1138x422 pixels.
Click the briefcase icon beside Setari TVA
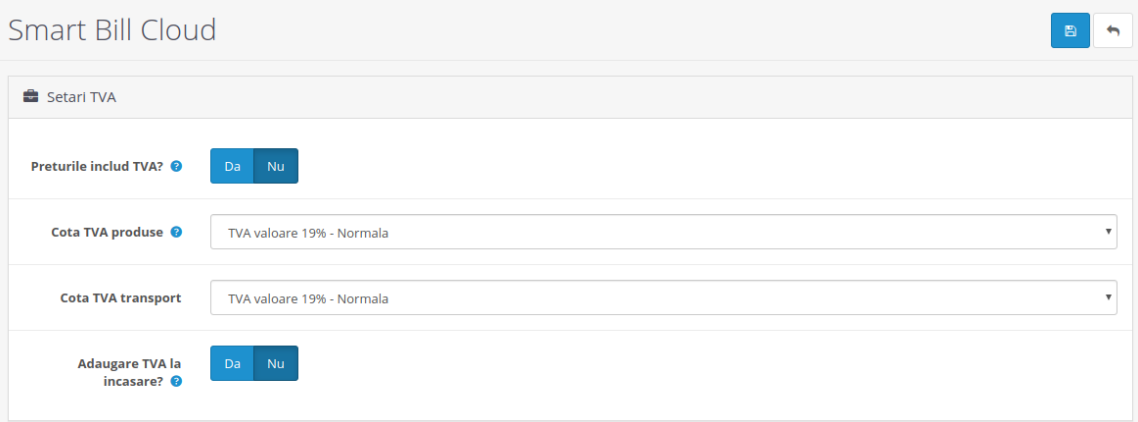[31, 98]
